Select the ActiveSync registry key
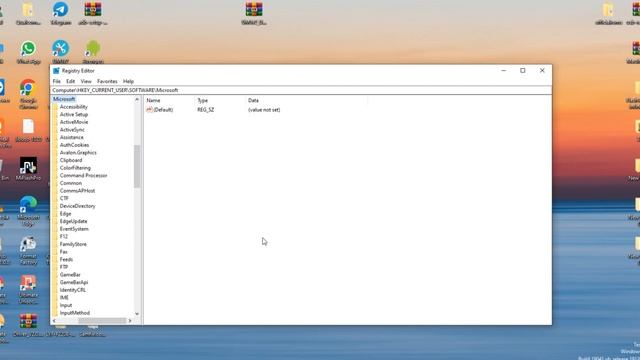This screenshot has width=640, height=360. tap(72, 130)
